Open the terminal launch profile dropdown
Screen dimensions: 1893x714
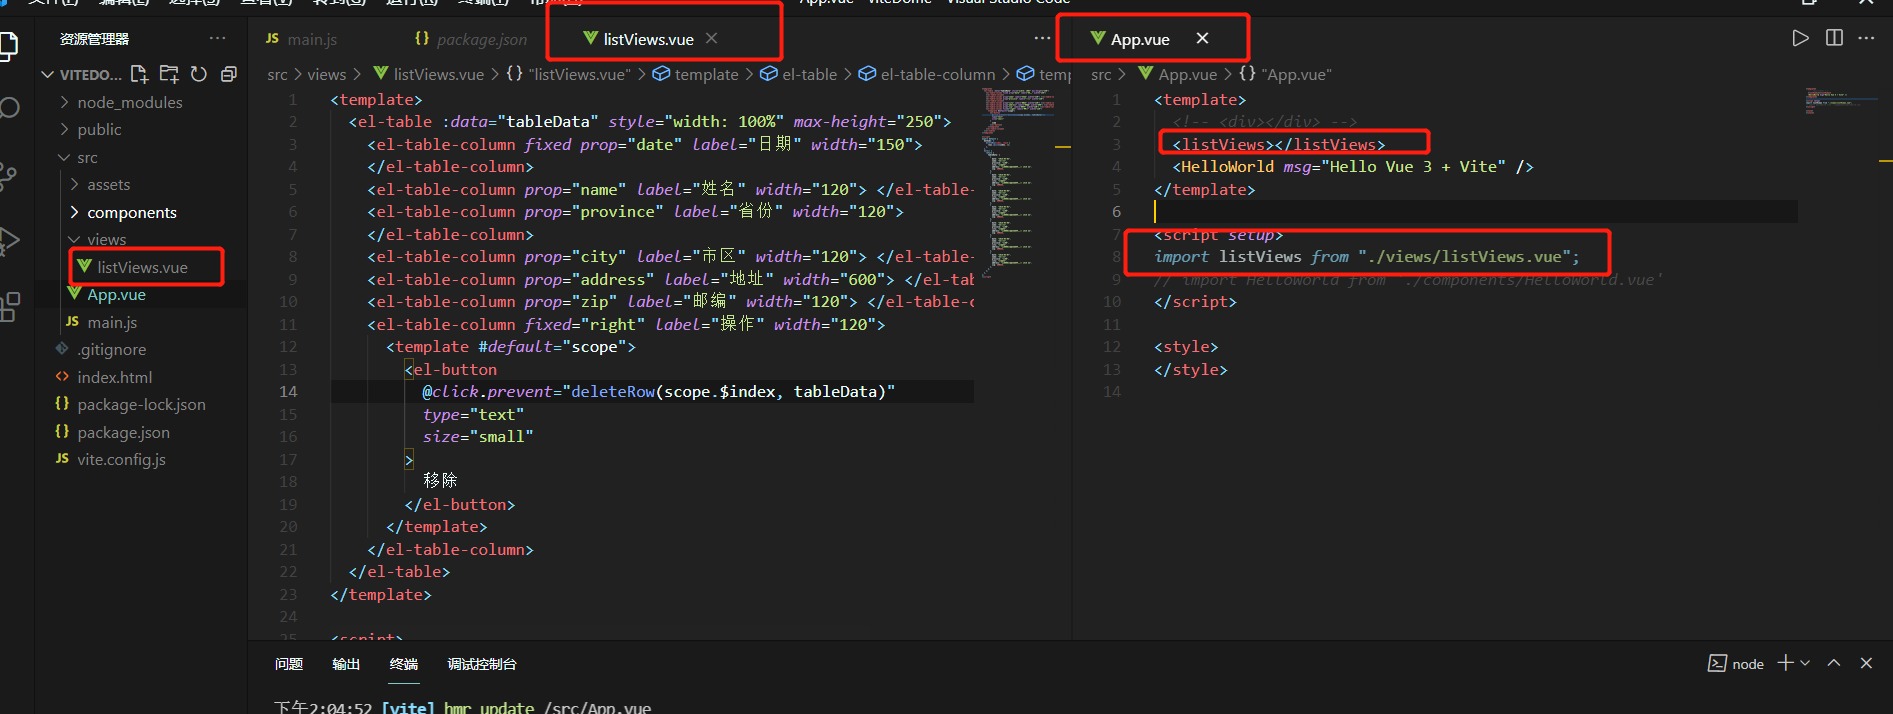coord(1805,663)
